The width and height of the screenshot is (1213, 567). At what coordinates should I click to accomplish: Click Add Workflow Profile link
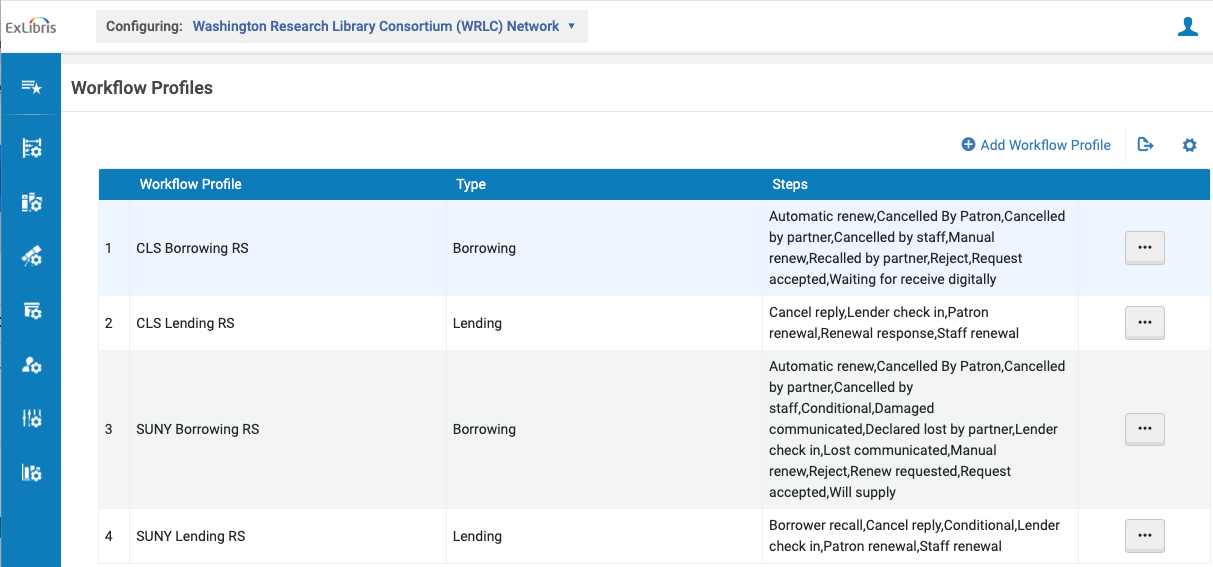(1036, 145)
